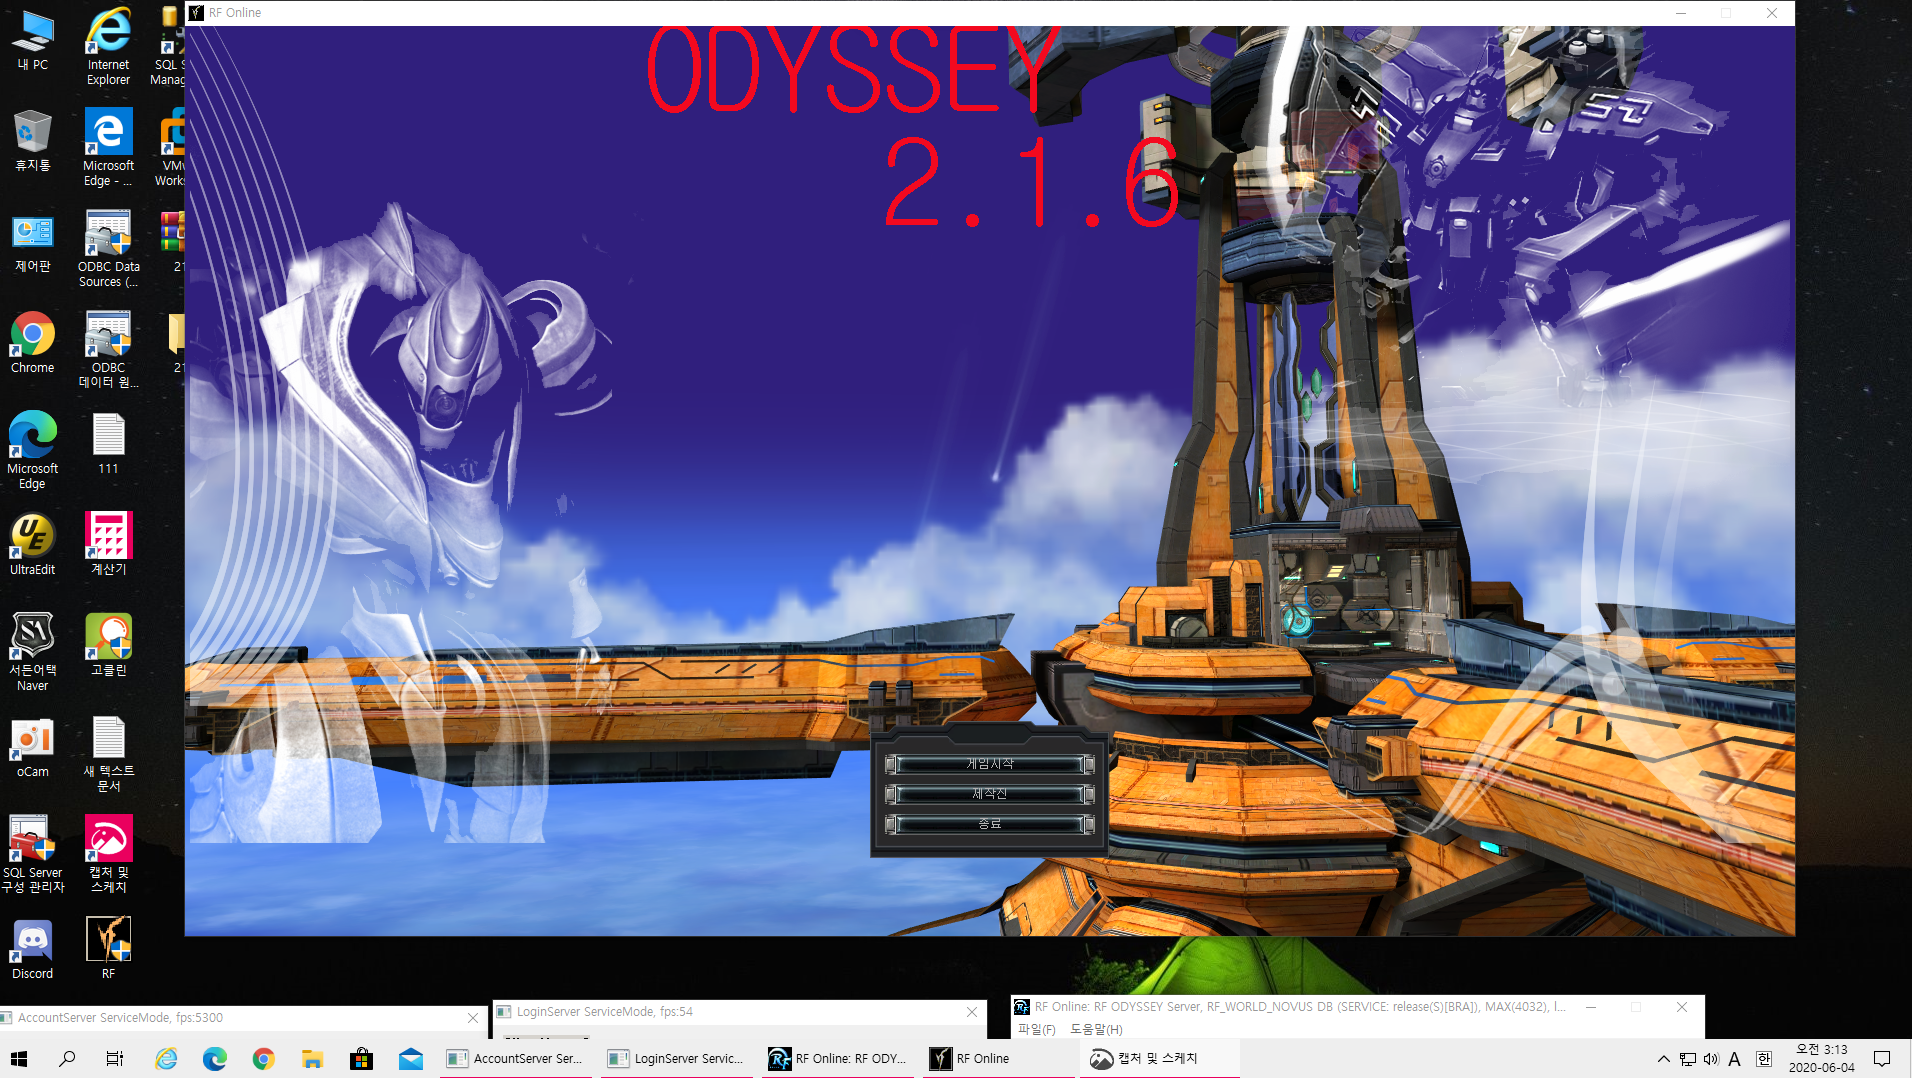
Task: Open the 휴지통 recycle bin icon
Action: pyautogui.click(x=32, y=140)
